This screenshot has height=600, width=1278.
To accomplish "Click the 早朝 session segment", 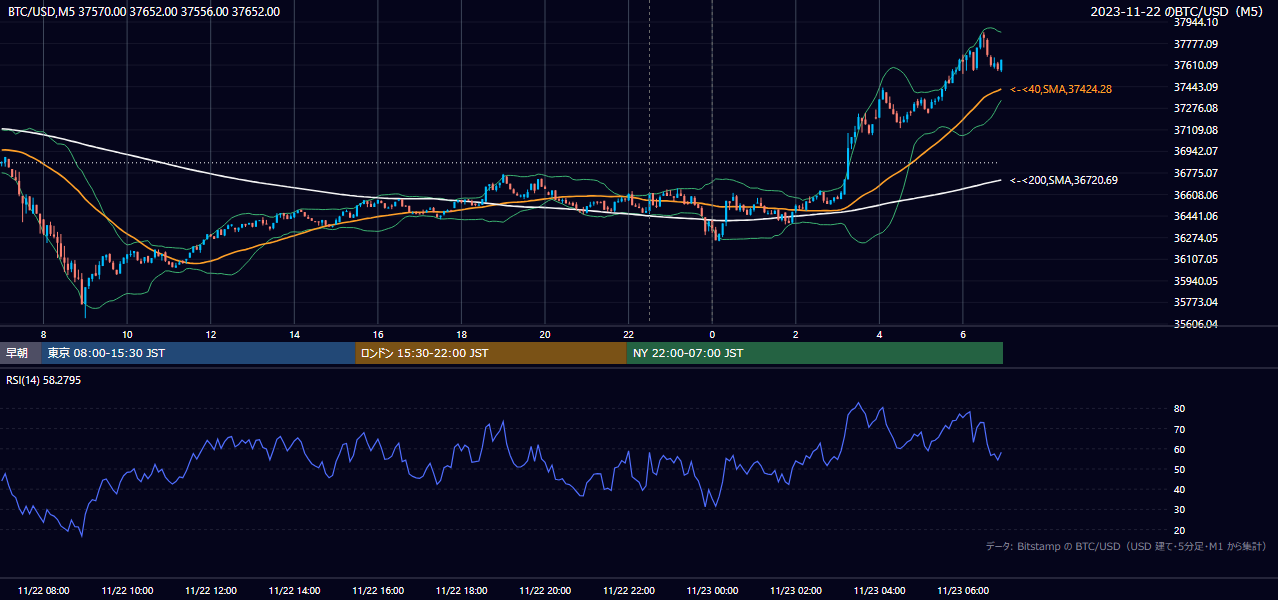I will (20, 353).
